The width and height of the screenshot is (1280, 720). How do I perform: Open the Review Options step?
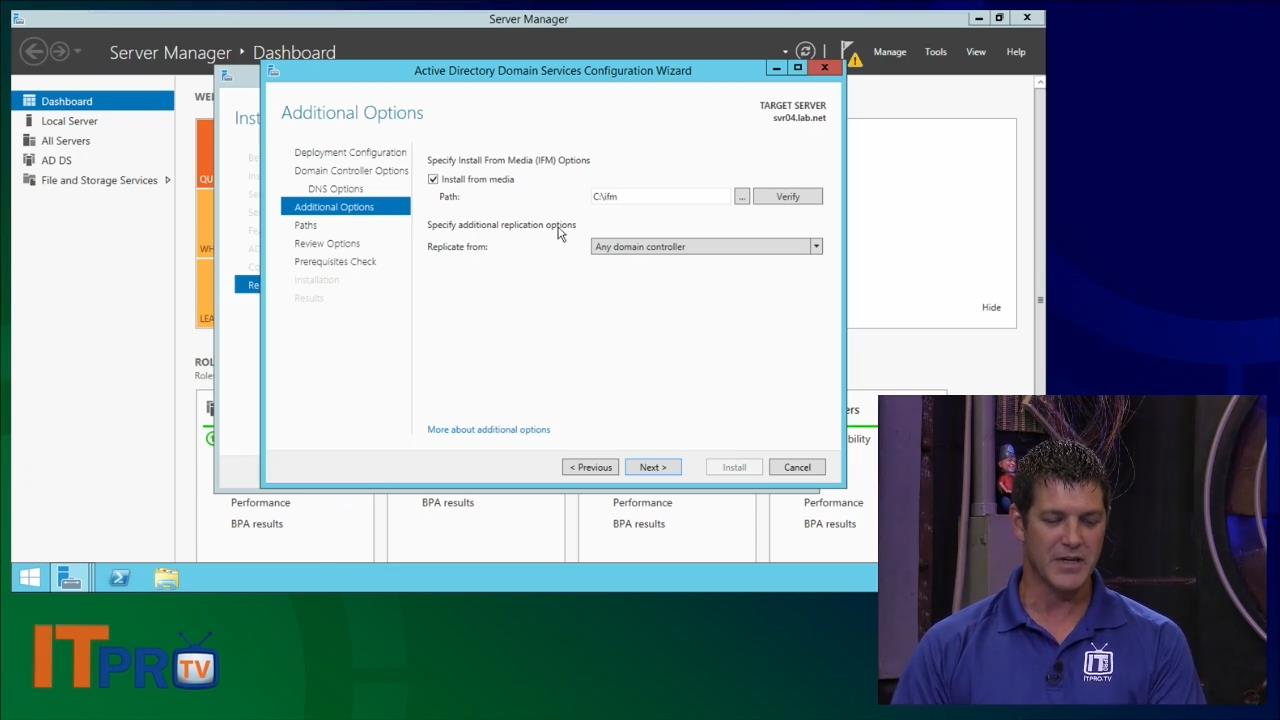pyautogui.click(x=327, y=244)
